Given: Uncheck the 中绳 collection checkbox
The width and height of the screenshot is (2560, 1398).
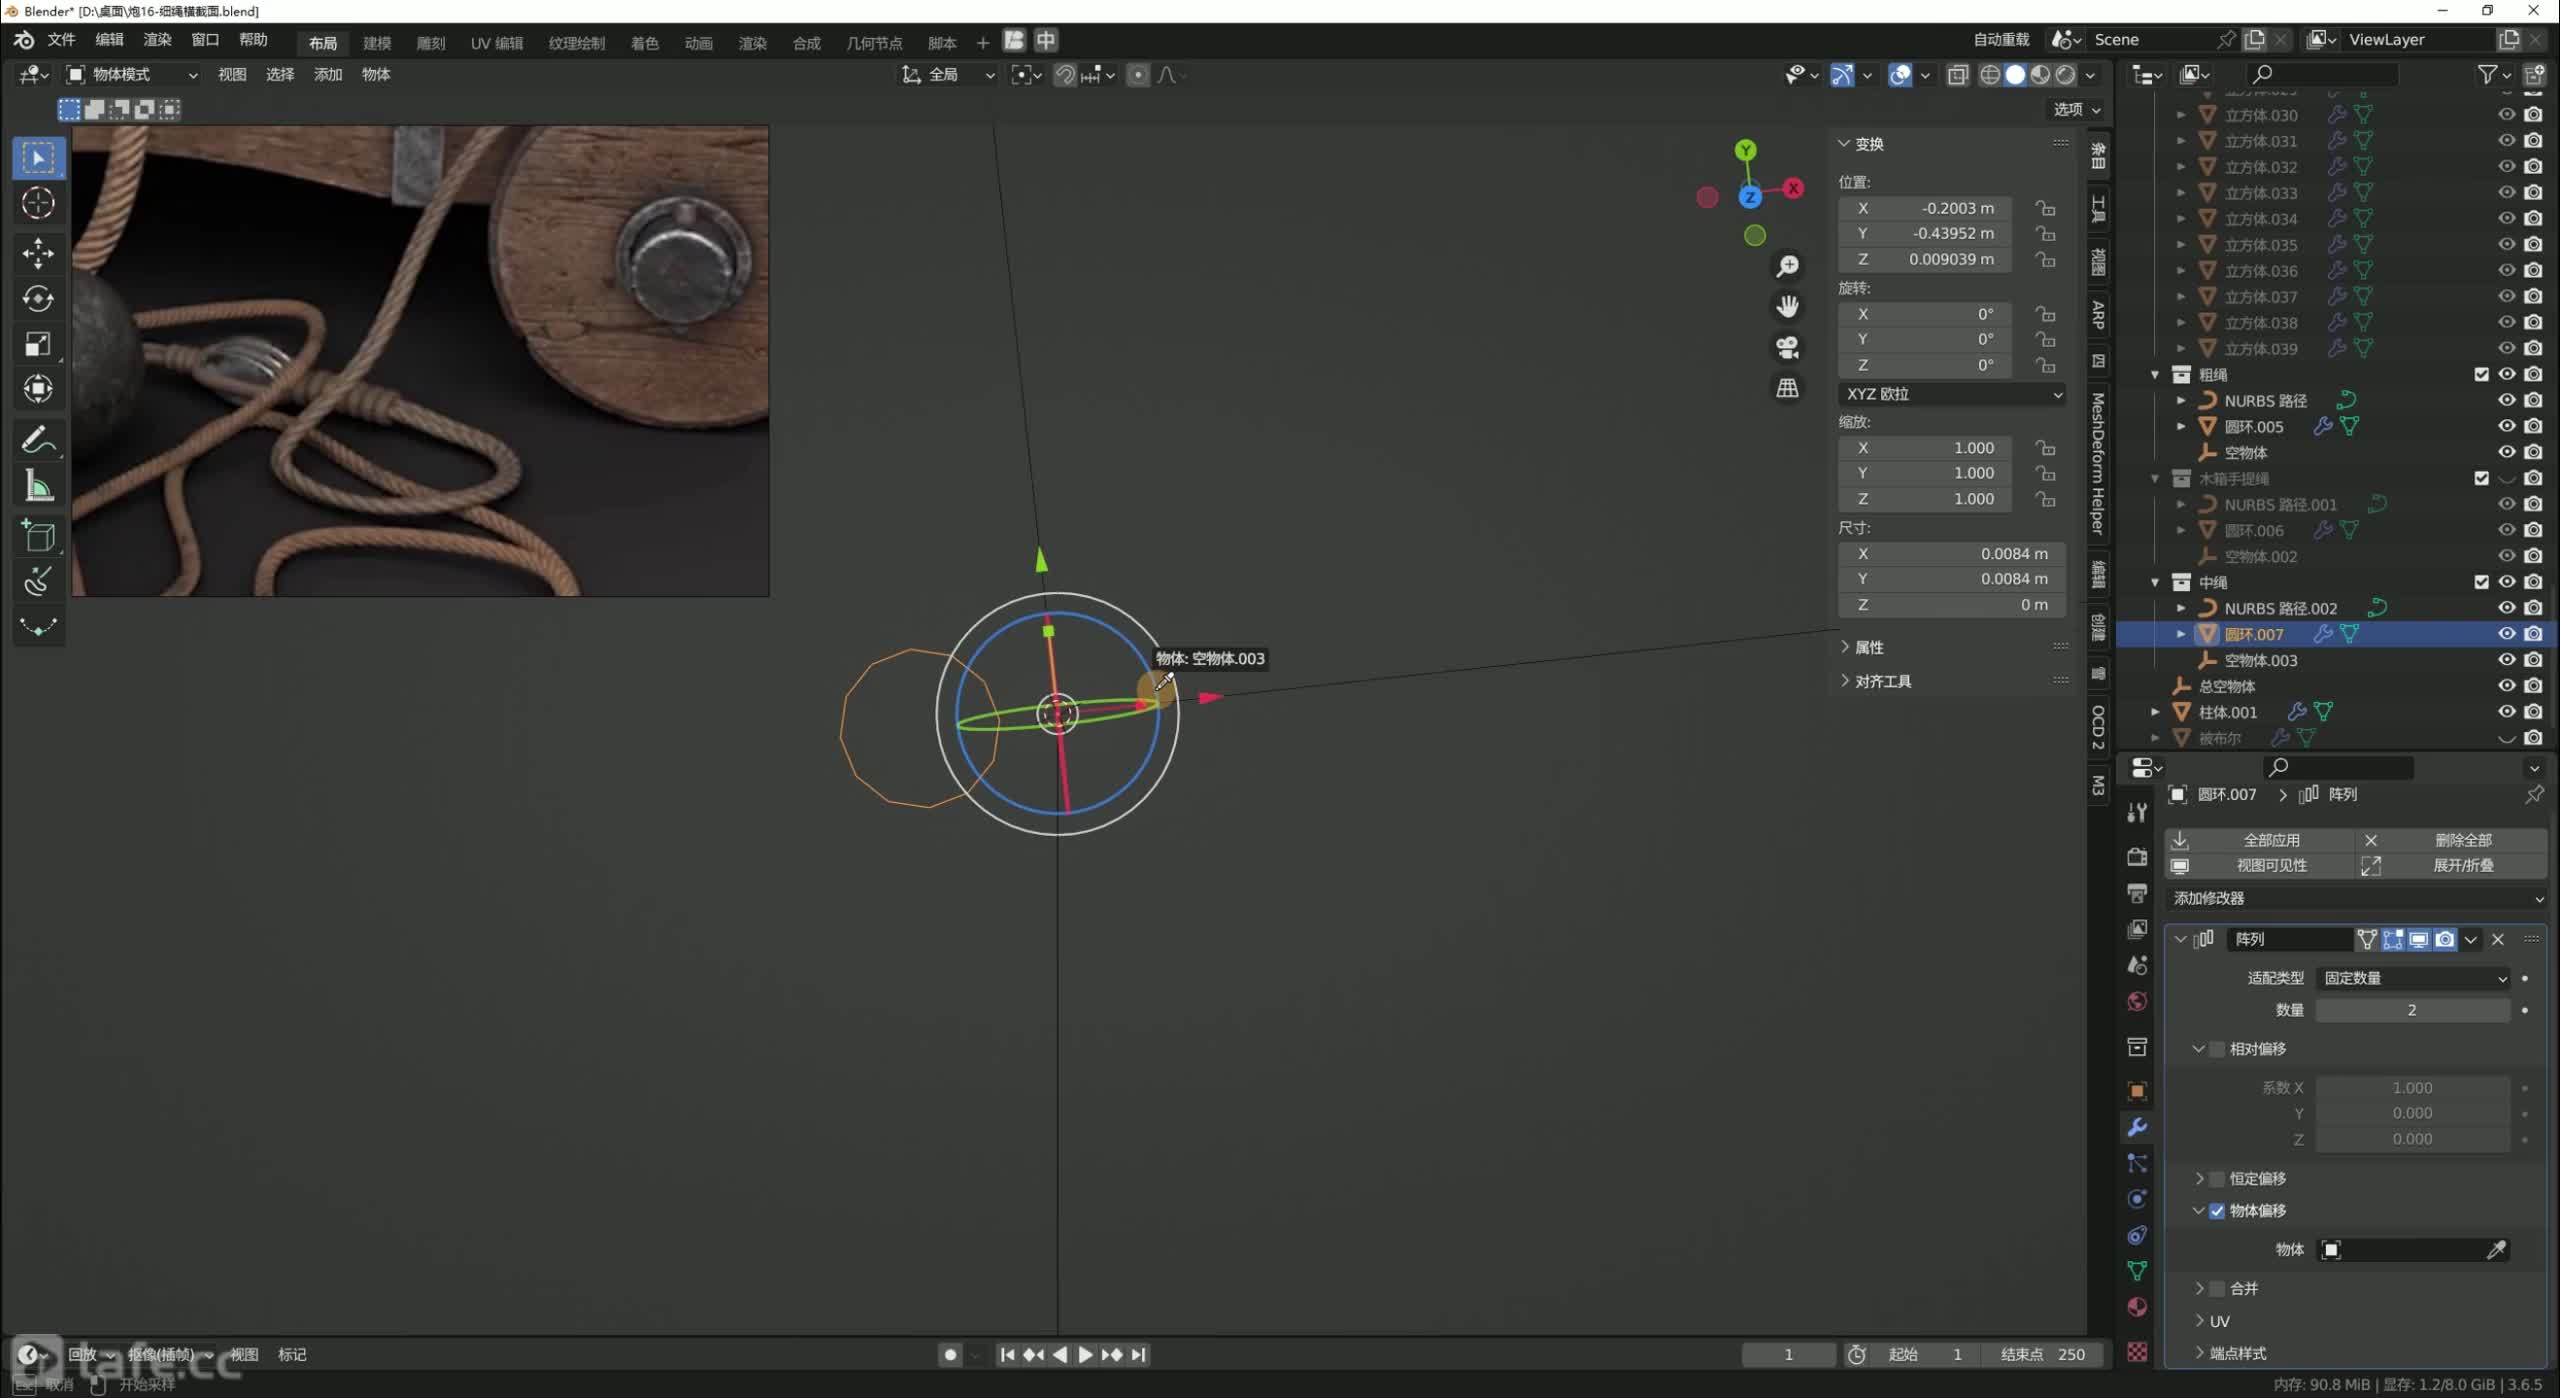Looking at the screenshot, I should (x=2481, y=582).
